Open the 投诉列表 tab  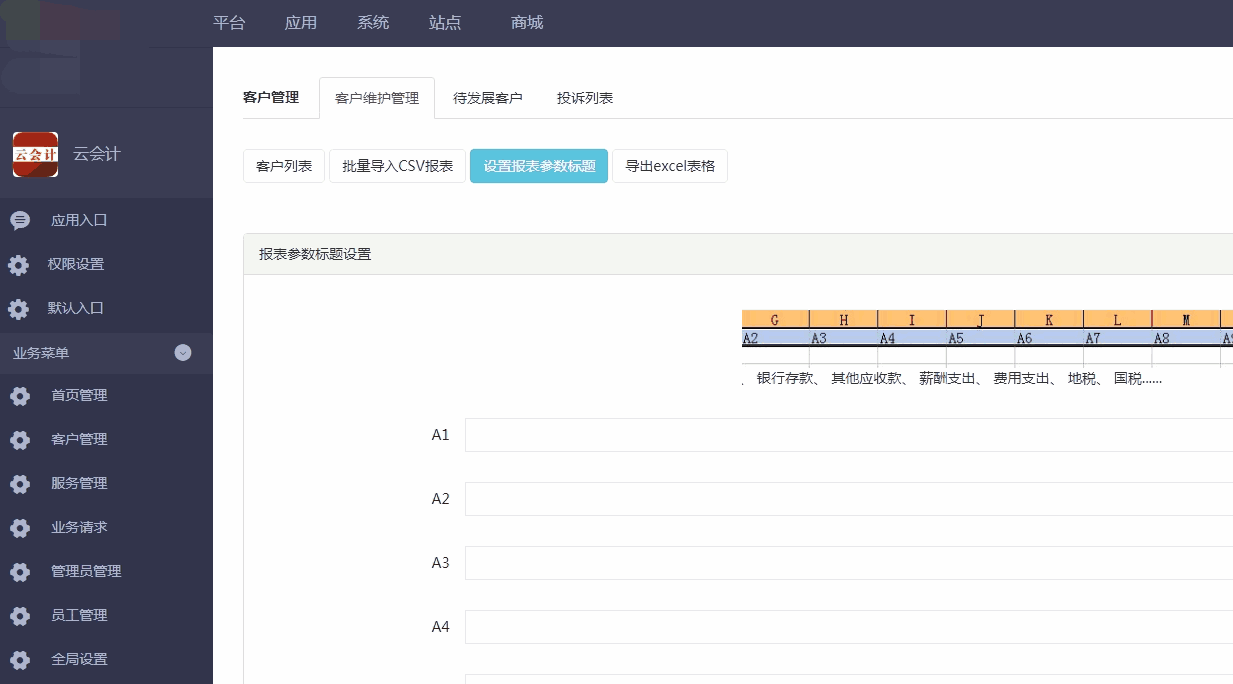click(584, 97)
